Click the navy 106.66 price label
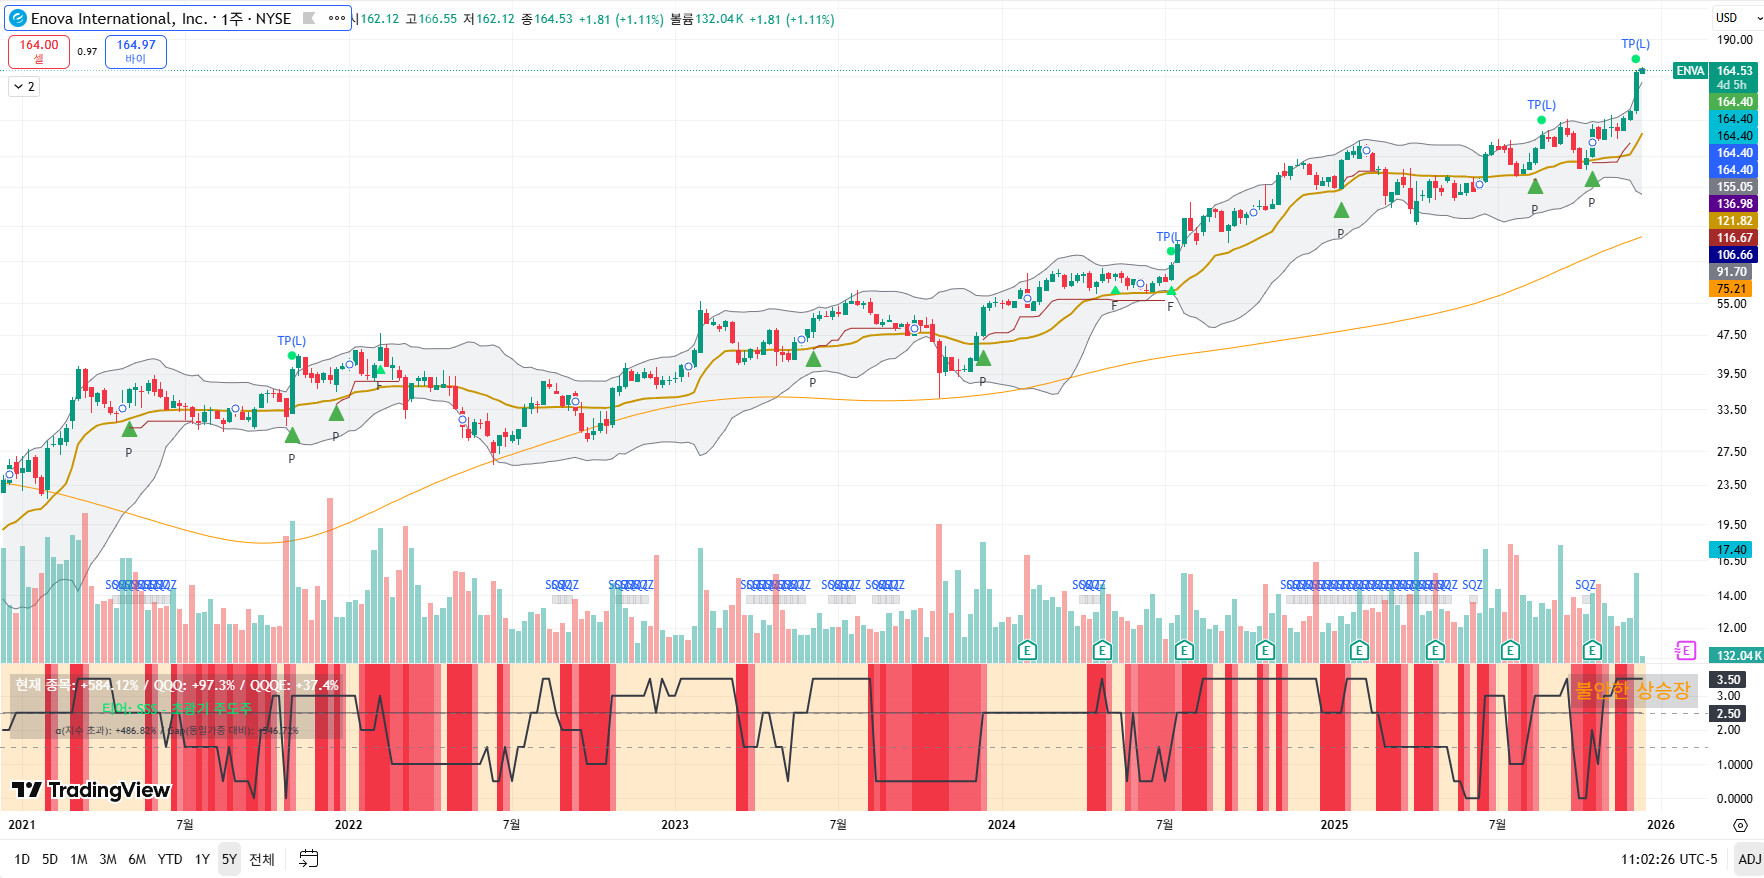The height and width of the screenshot is (878, 1764). click(1734, 255)
